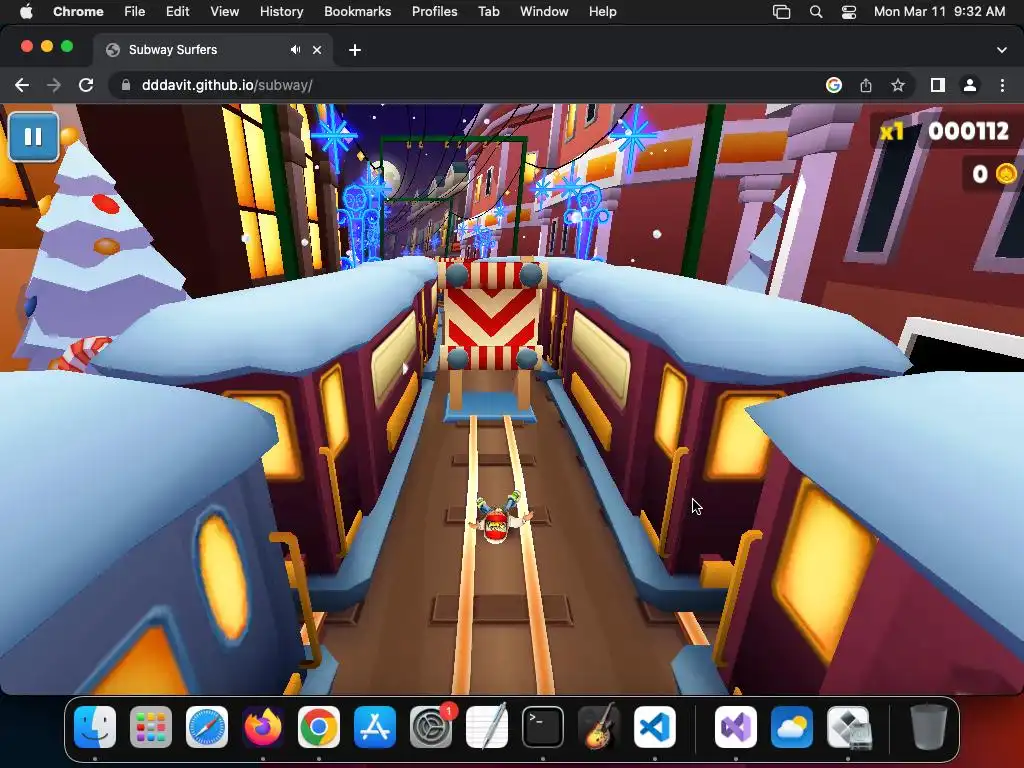Click the x1 multiplier

(x=892, y=132)
